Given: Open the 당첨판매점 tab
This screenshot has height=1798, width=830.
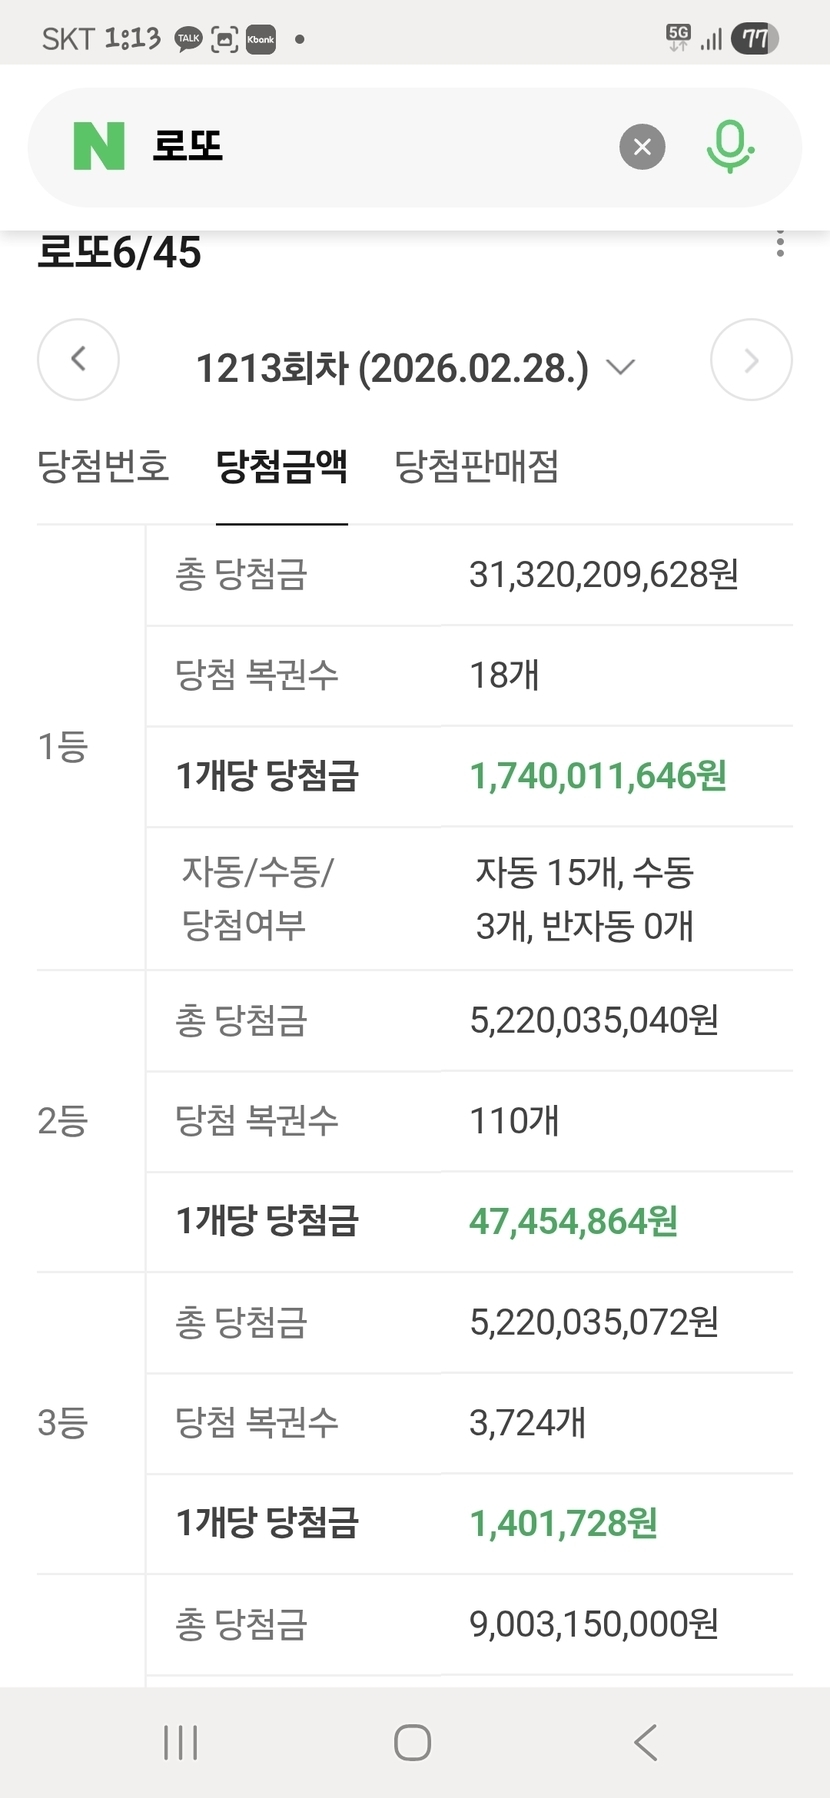Looking at the screenshot, I should coord(477,466).
